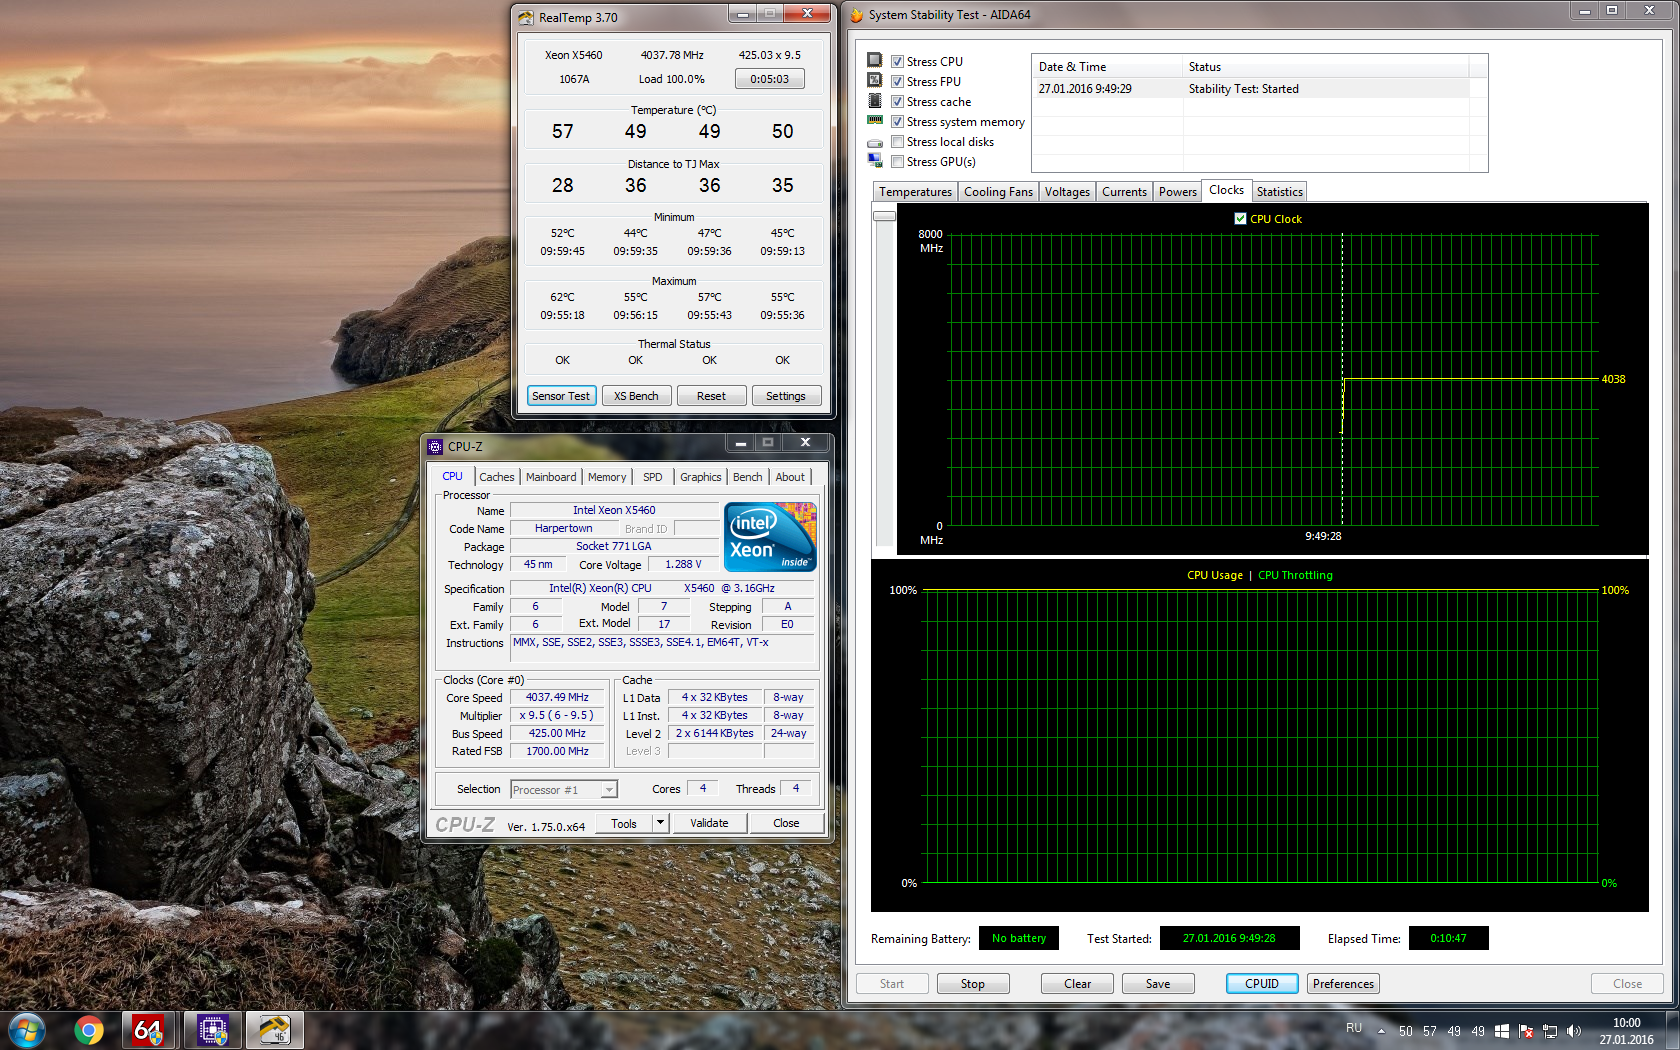Click the Intel Xeon inside logo in CPU-Z
Screen dimensions: 1680x1050
click(770, 537)
